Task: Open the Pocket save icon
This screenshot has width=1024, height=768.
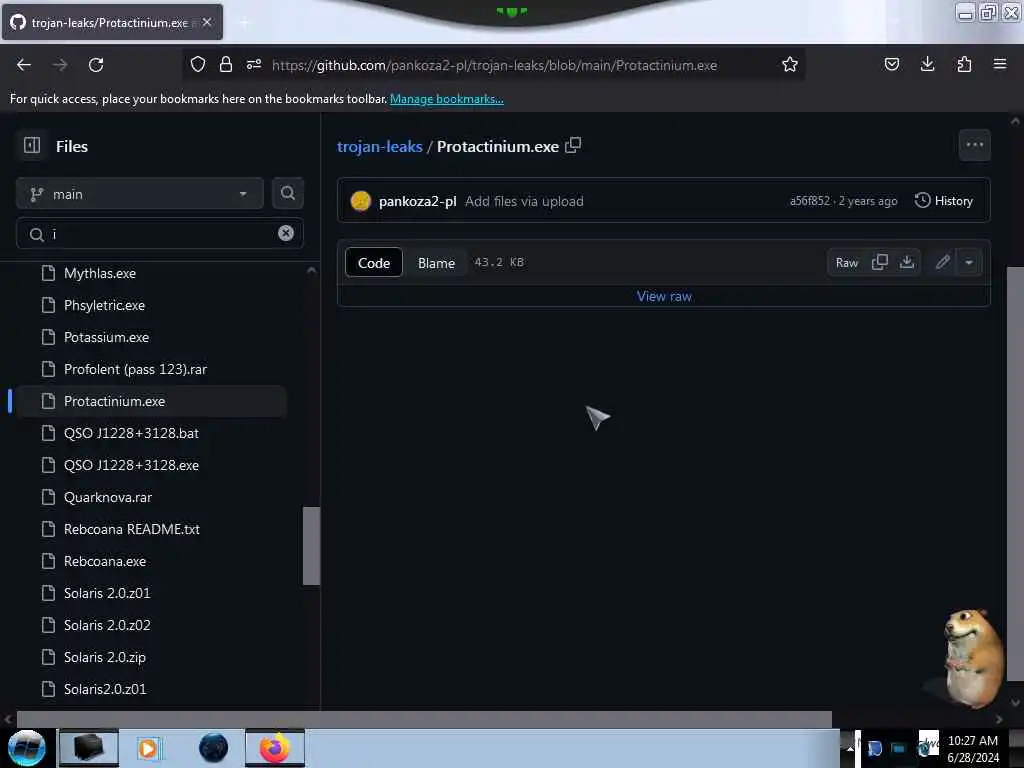Action: (891, 64)
